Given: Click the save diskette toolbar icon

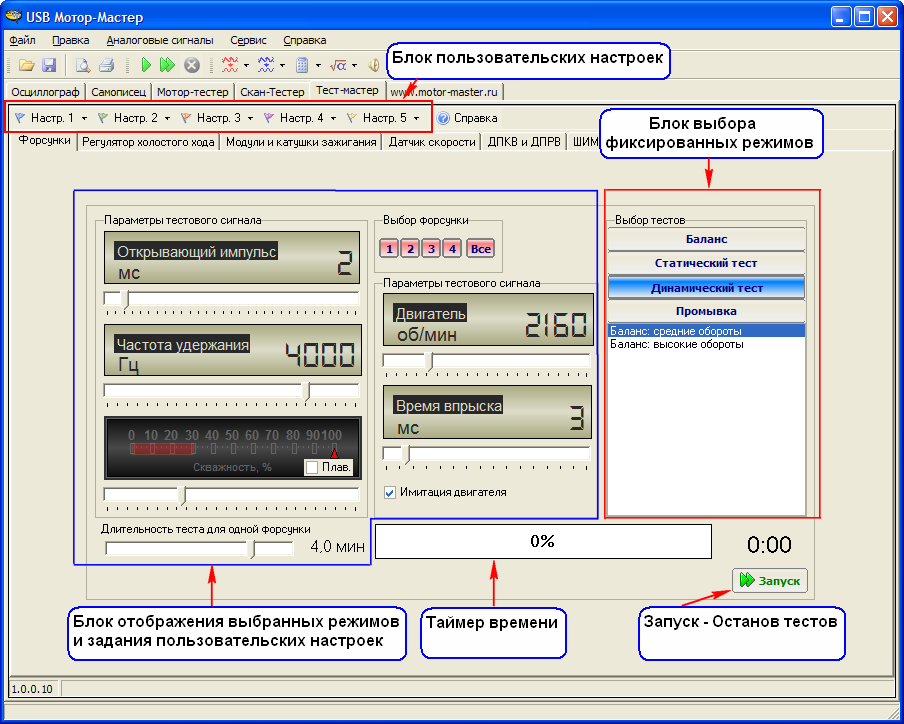Looking at the screenshot, I should pos(49,65).
